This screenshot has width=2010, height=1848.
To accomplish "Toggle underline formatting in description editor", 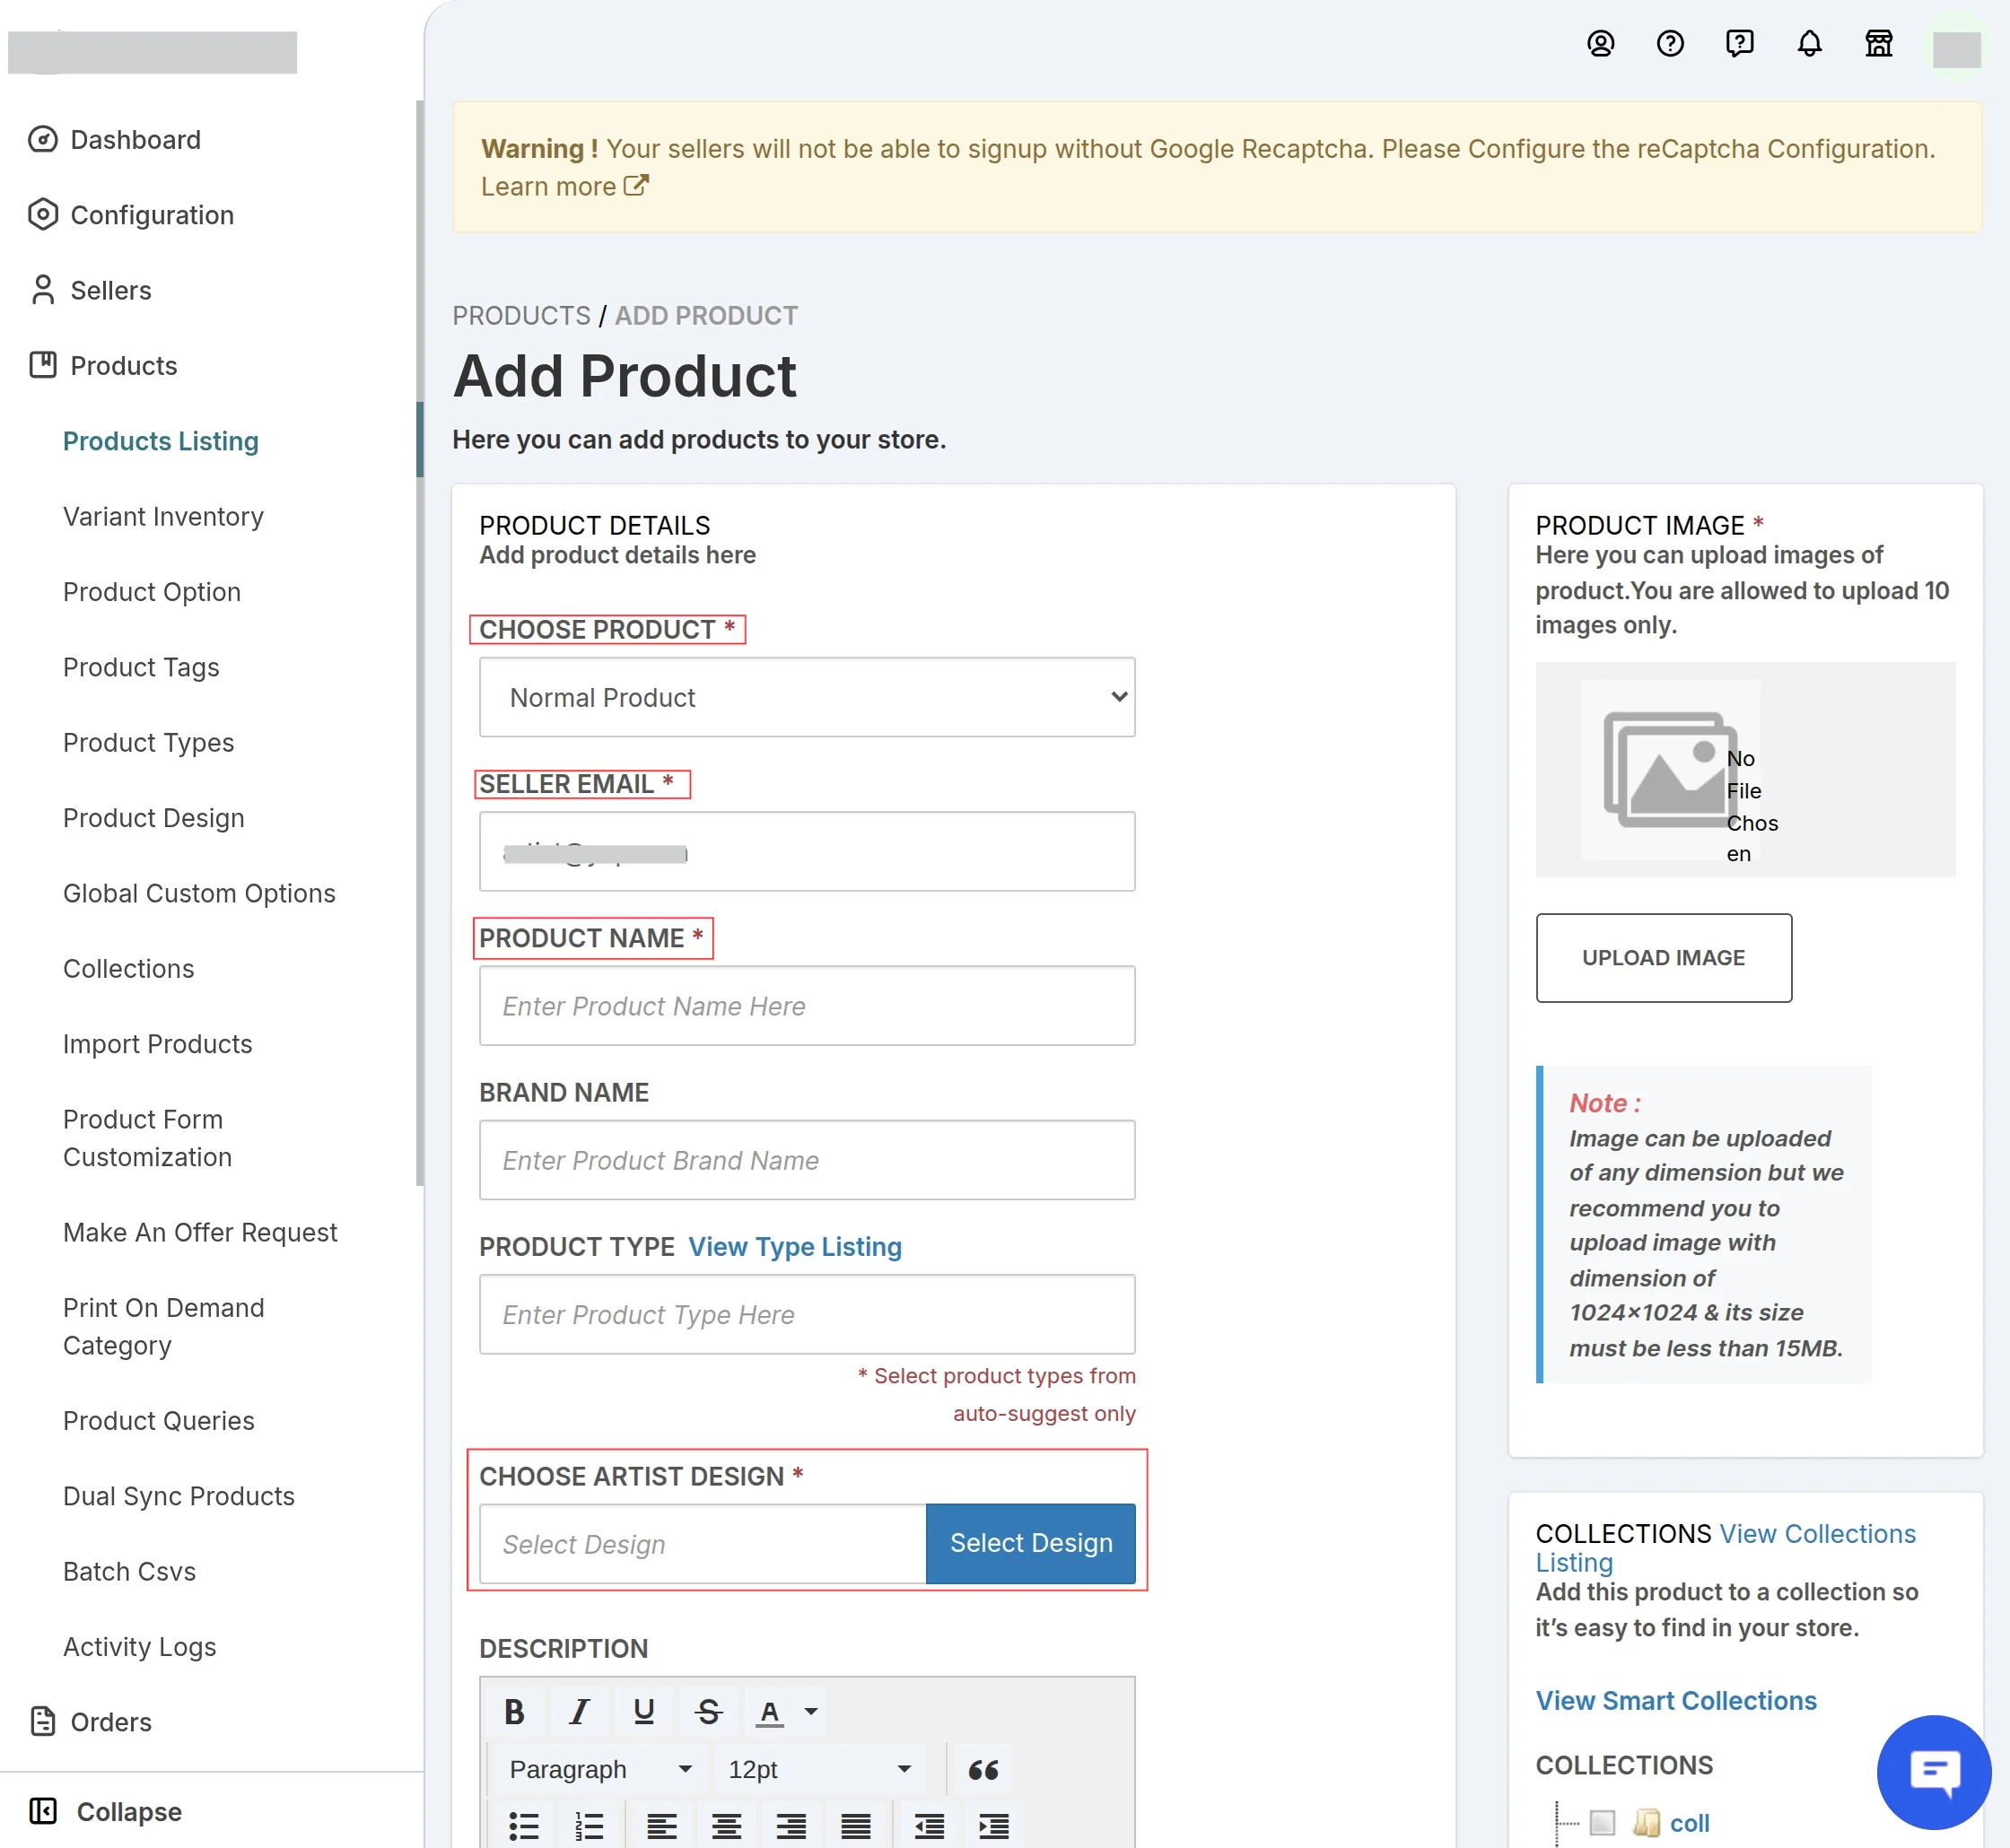I will tap(644, 1712).
